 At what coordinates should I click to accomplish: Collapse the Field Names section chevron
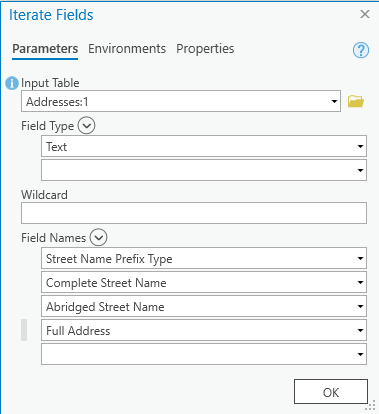[x=98, y=238]
